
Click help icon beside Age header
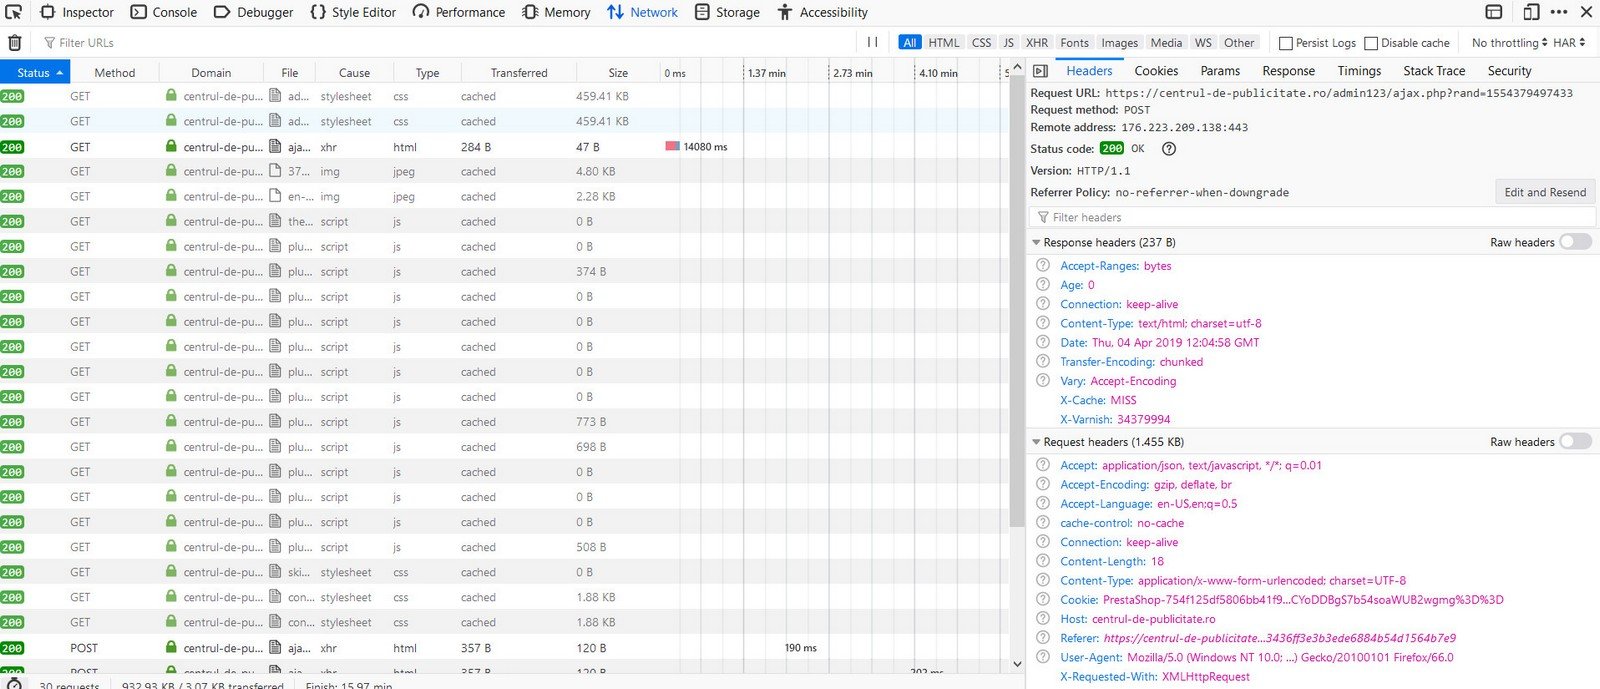tap(1043, 284)
